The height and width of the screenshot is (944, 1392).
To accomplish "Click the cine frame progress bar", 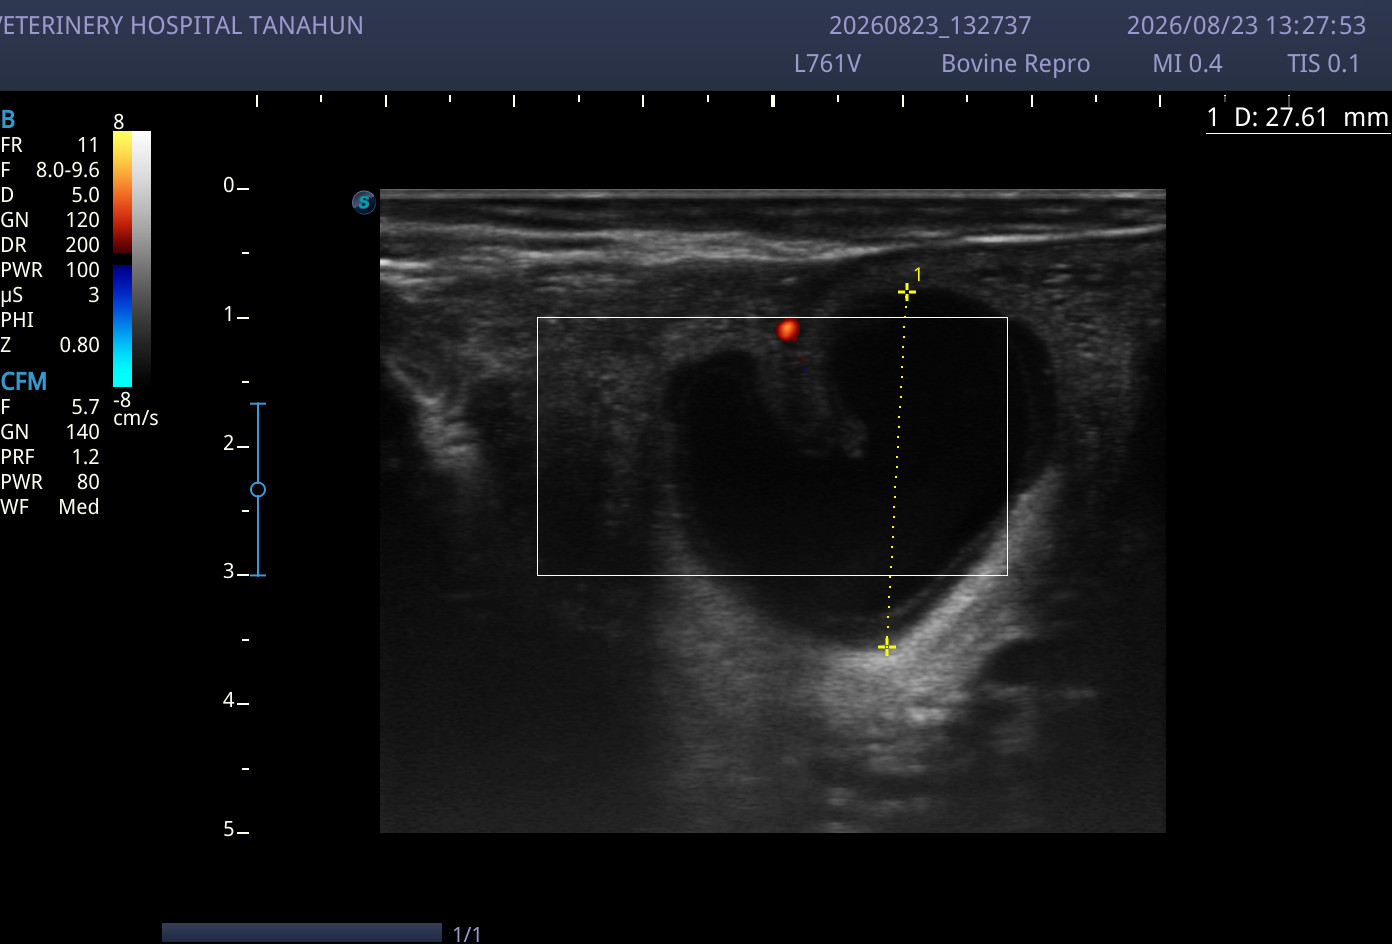I will point(302,933).
